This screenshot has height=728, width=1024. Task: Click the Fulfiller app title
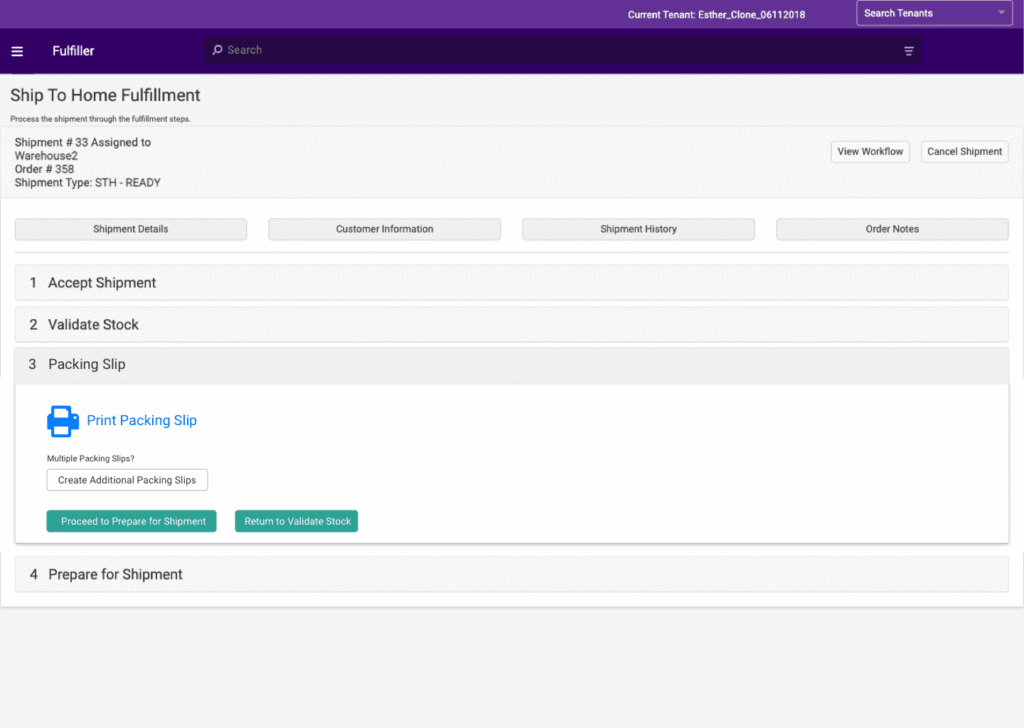[x=73, y=51]
